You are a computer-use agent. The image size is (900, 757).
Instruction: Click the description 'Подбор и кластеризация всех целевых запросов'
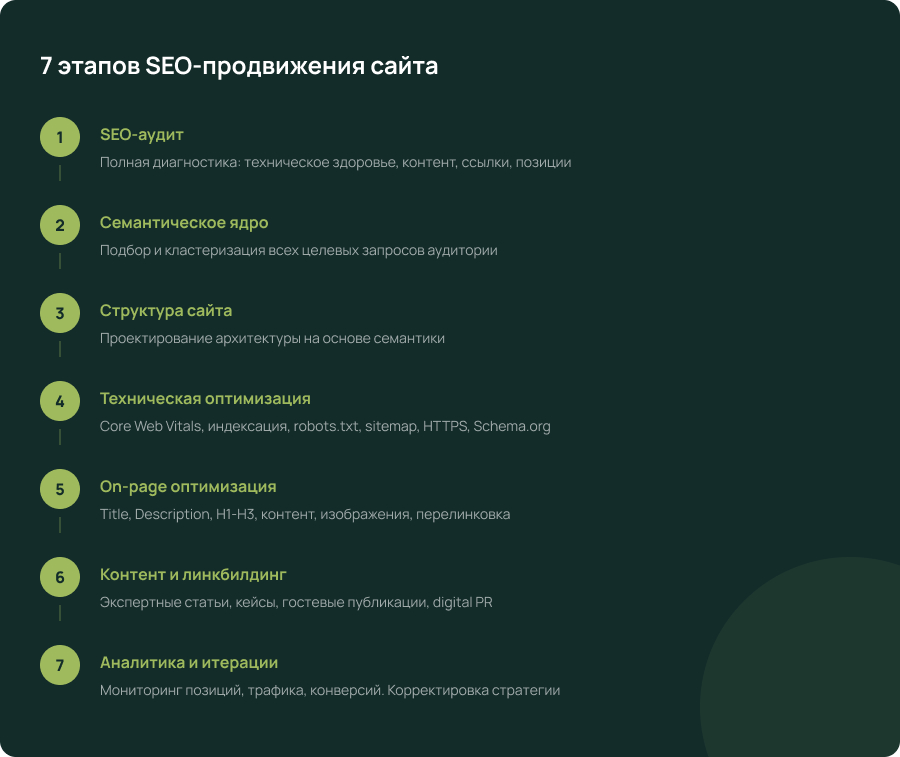click(x=298, y=250)
